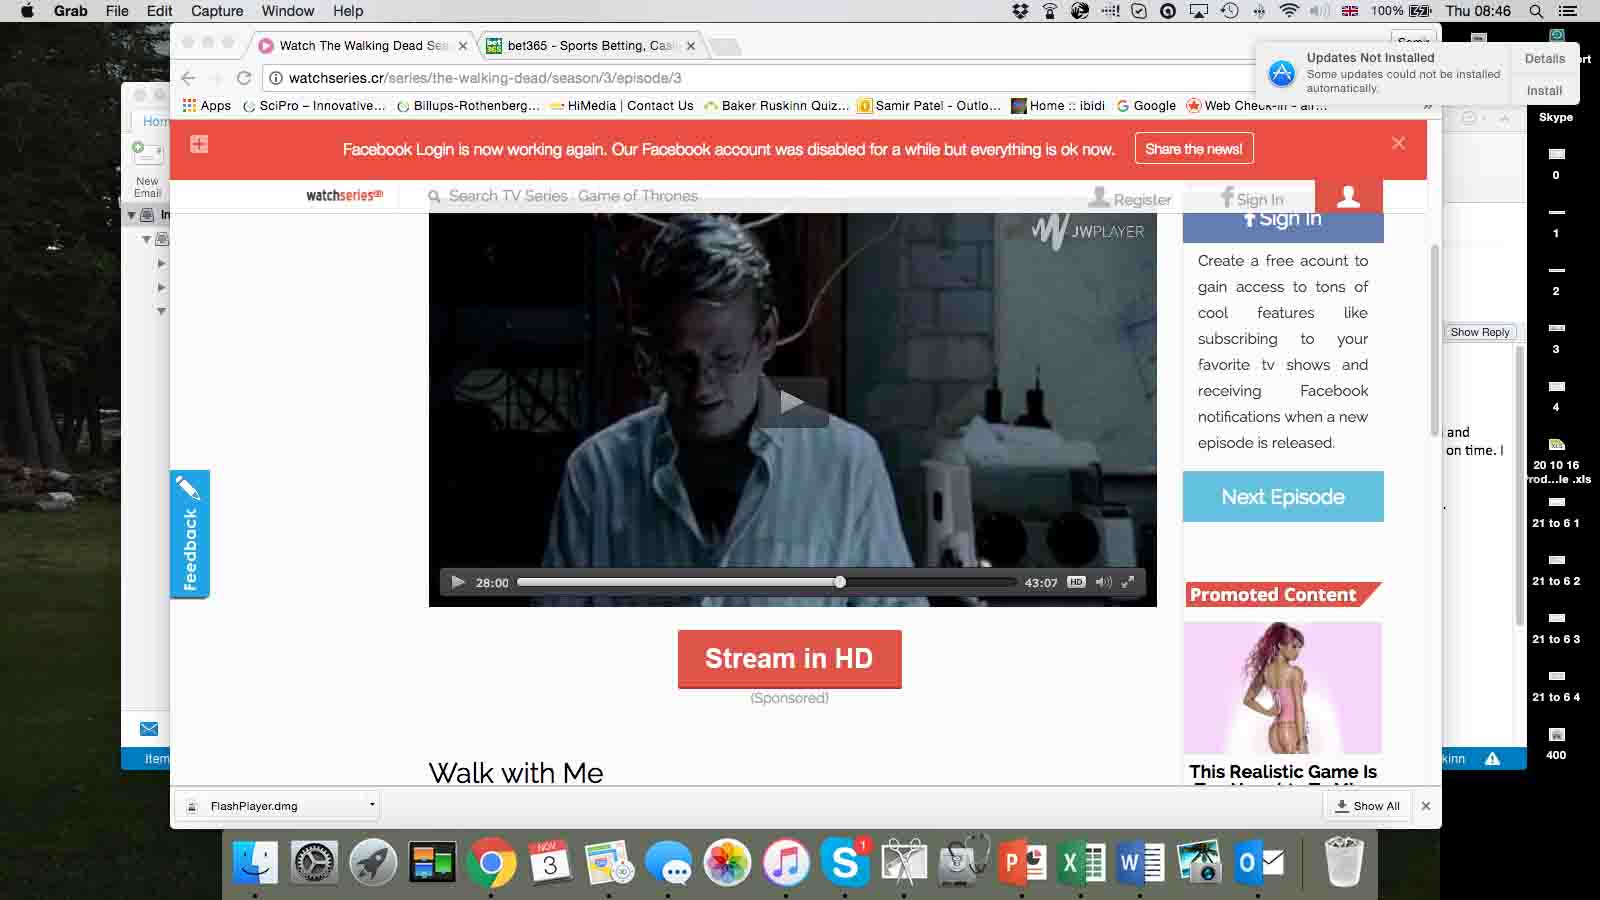This screenshot has height=900, width=1600.
Task: Open the Apps bookmarks shortcut
Action: pos(207,105)
